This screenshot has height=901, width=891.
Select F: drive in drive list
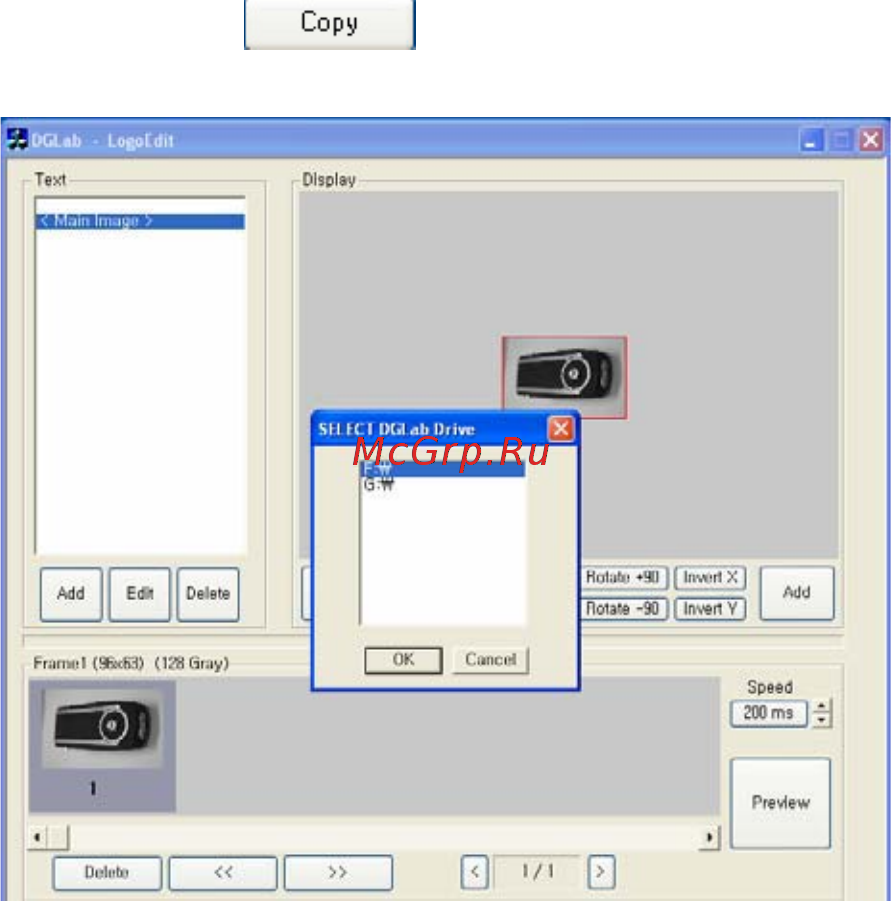click(442, 469)
